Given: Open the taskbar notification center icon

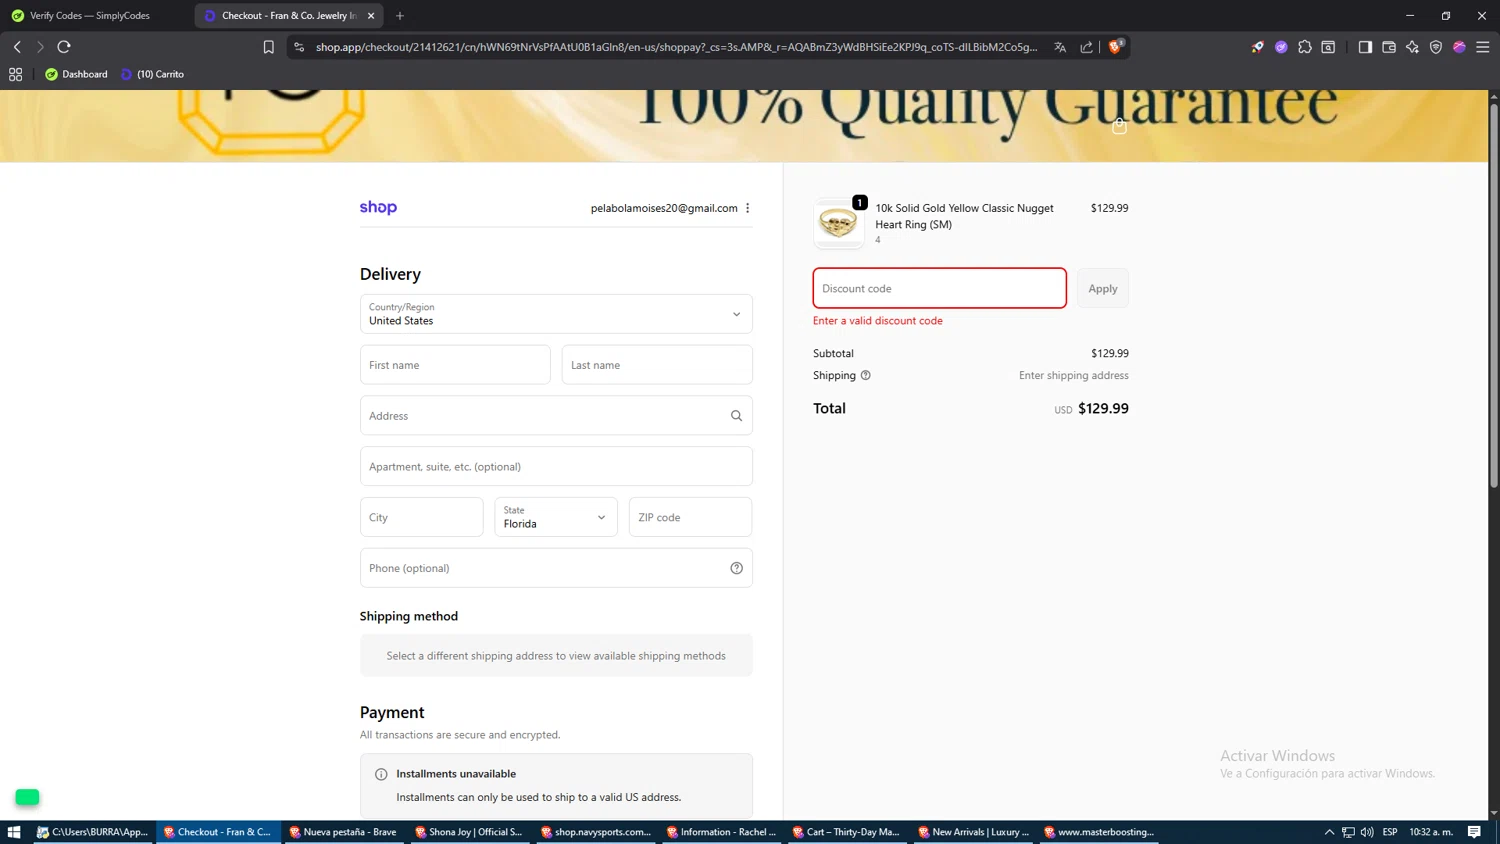Looking at the screenshot, I should [x=1474, y=832].
